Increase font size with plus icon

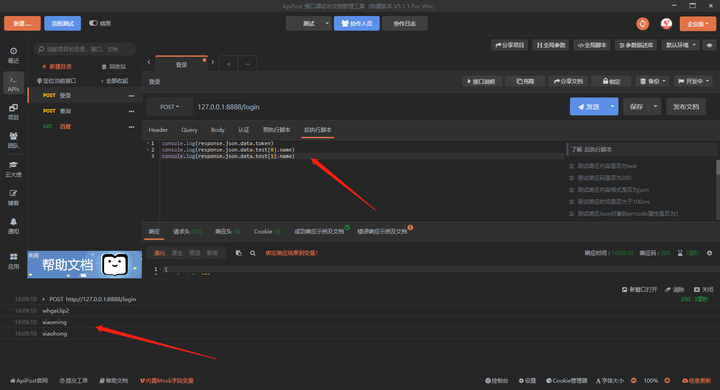click(x=667, y=380)
